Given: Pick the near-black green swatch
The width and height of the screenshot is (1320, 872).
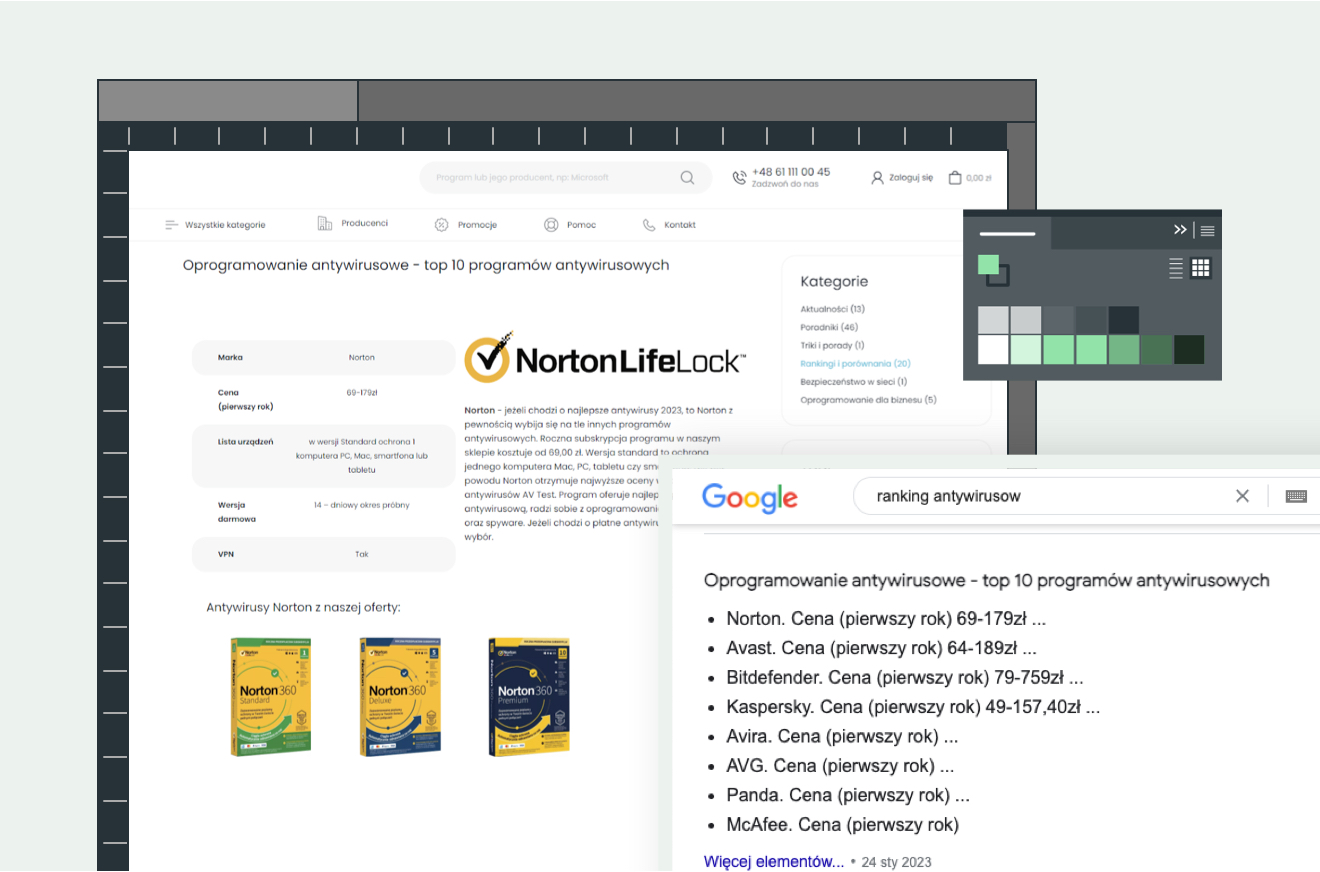Looking at the screenshot, I should 1189,350.
